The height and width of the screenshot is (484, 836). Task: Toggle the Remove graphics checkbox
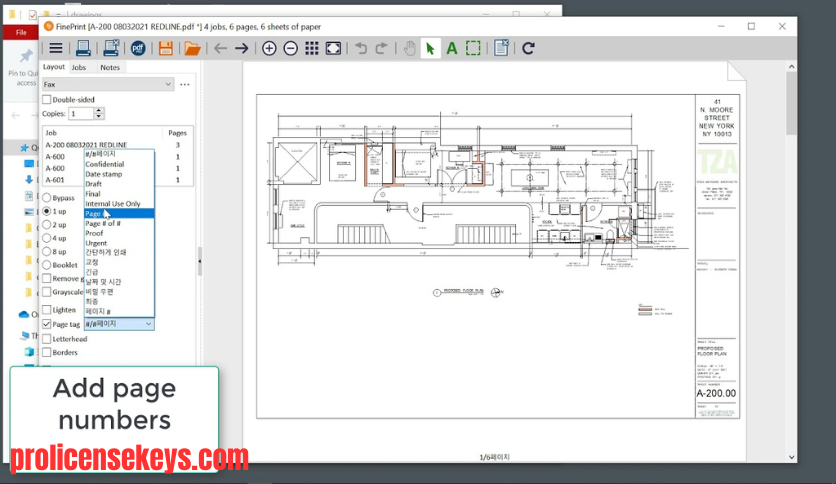(x=47, y=278)
